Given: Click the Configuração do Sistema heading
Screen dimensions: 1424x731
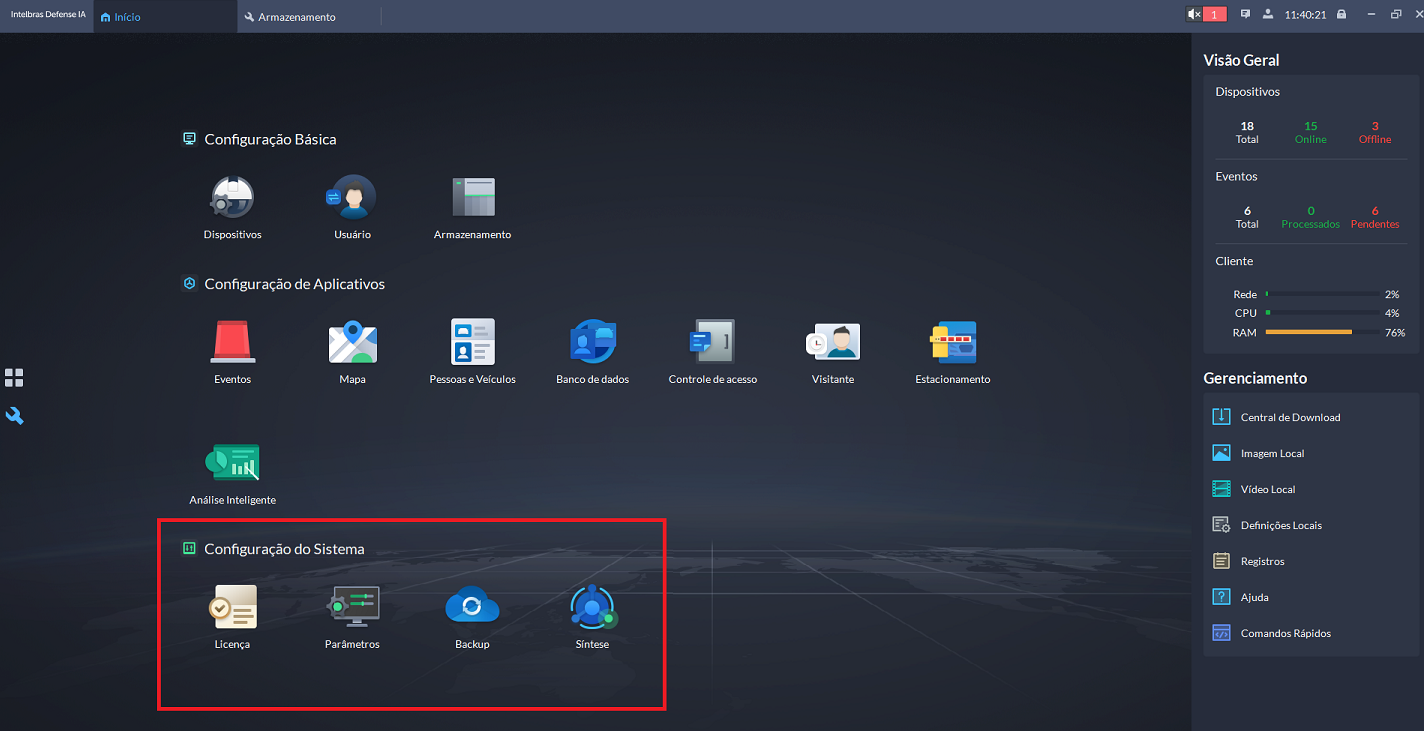Looking at the screenshot, I should click(x=284, y=549).
